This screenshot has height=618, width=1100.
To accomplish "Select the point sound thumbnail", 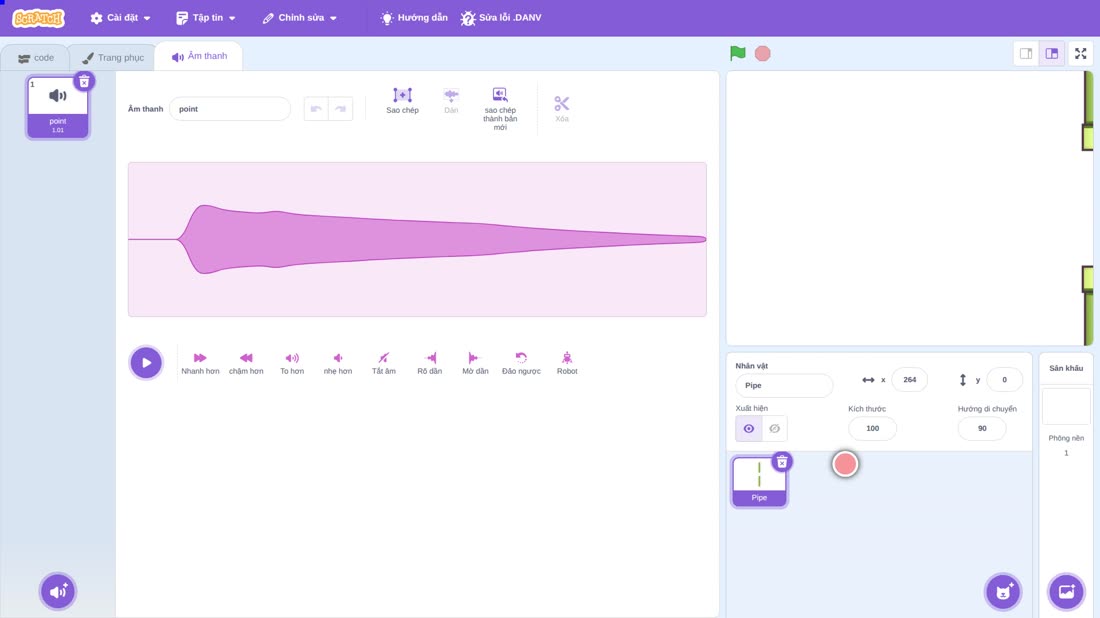I will click(x=58, y=107).
